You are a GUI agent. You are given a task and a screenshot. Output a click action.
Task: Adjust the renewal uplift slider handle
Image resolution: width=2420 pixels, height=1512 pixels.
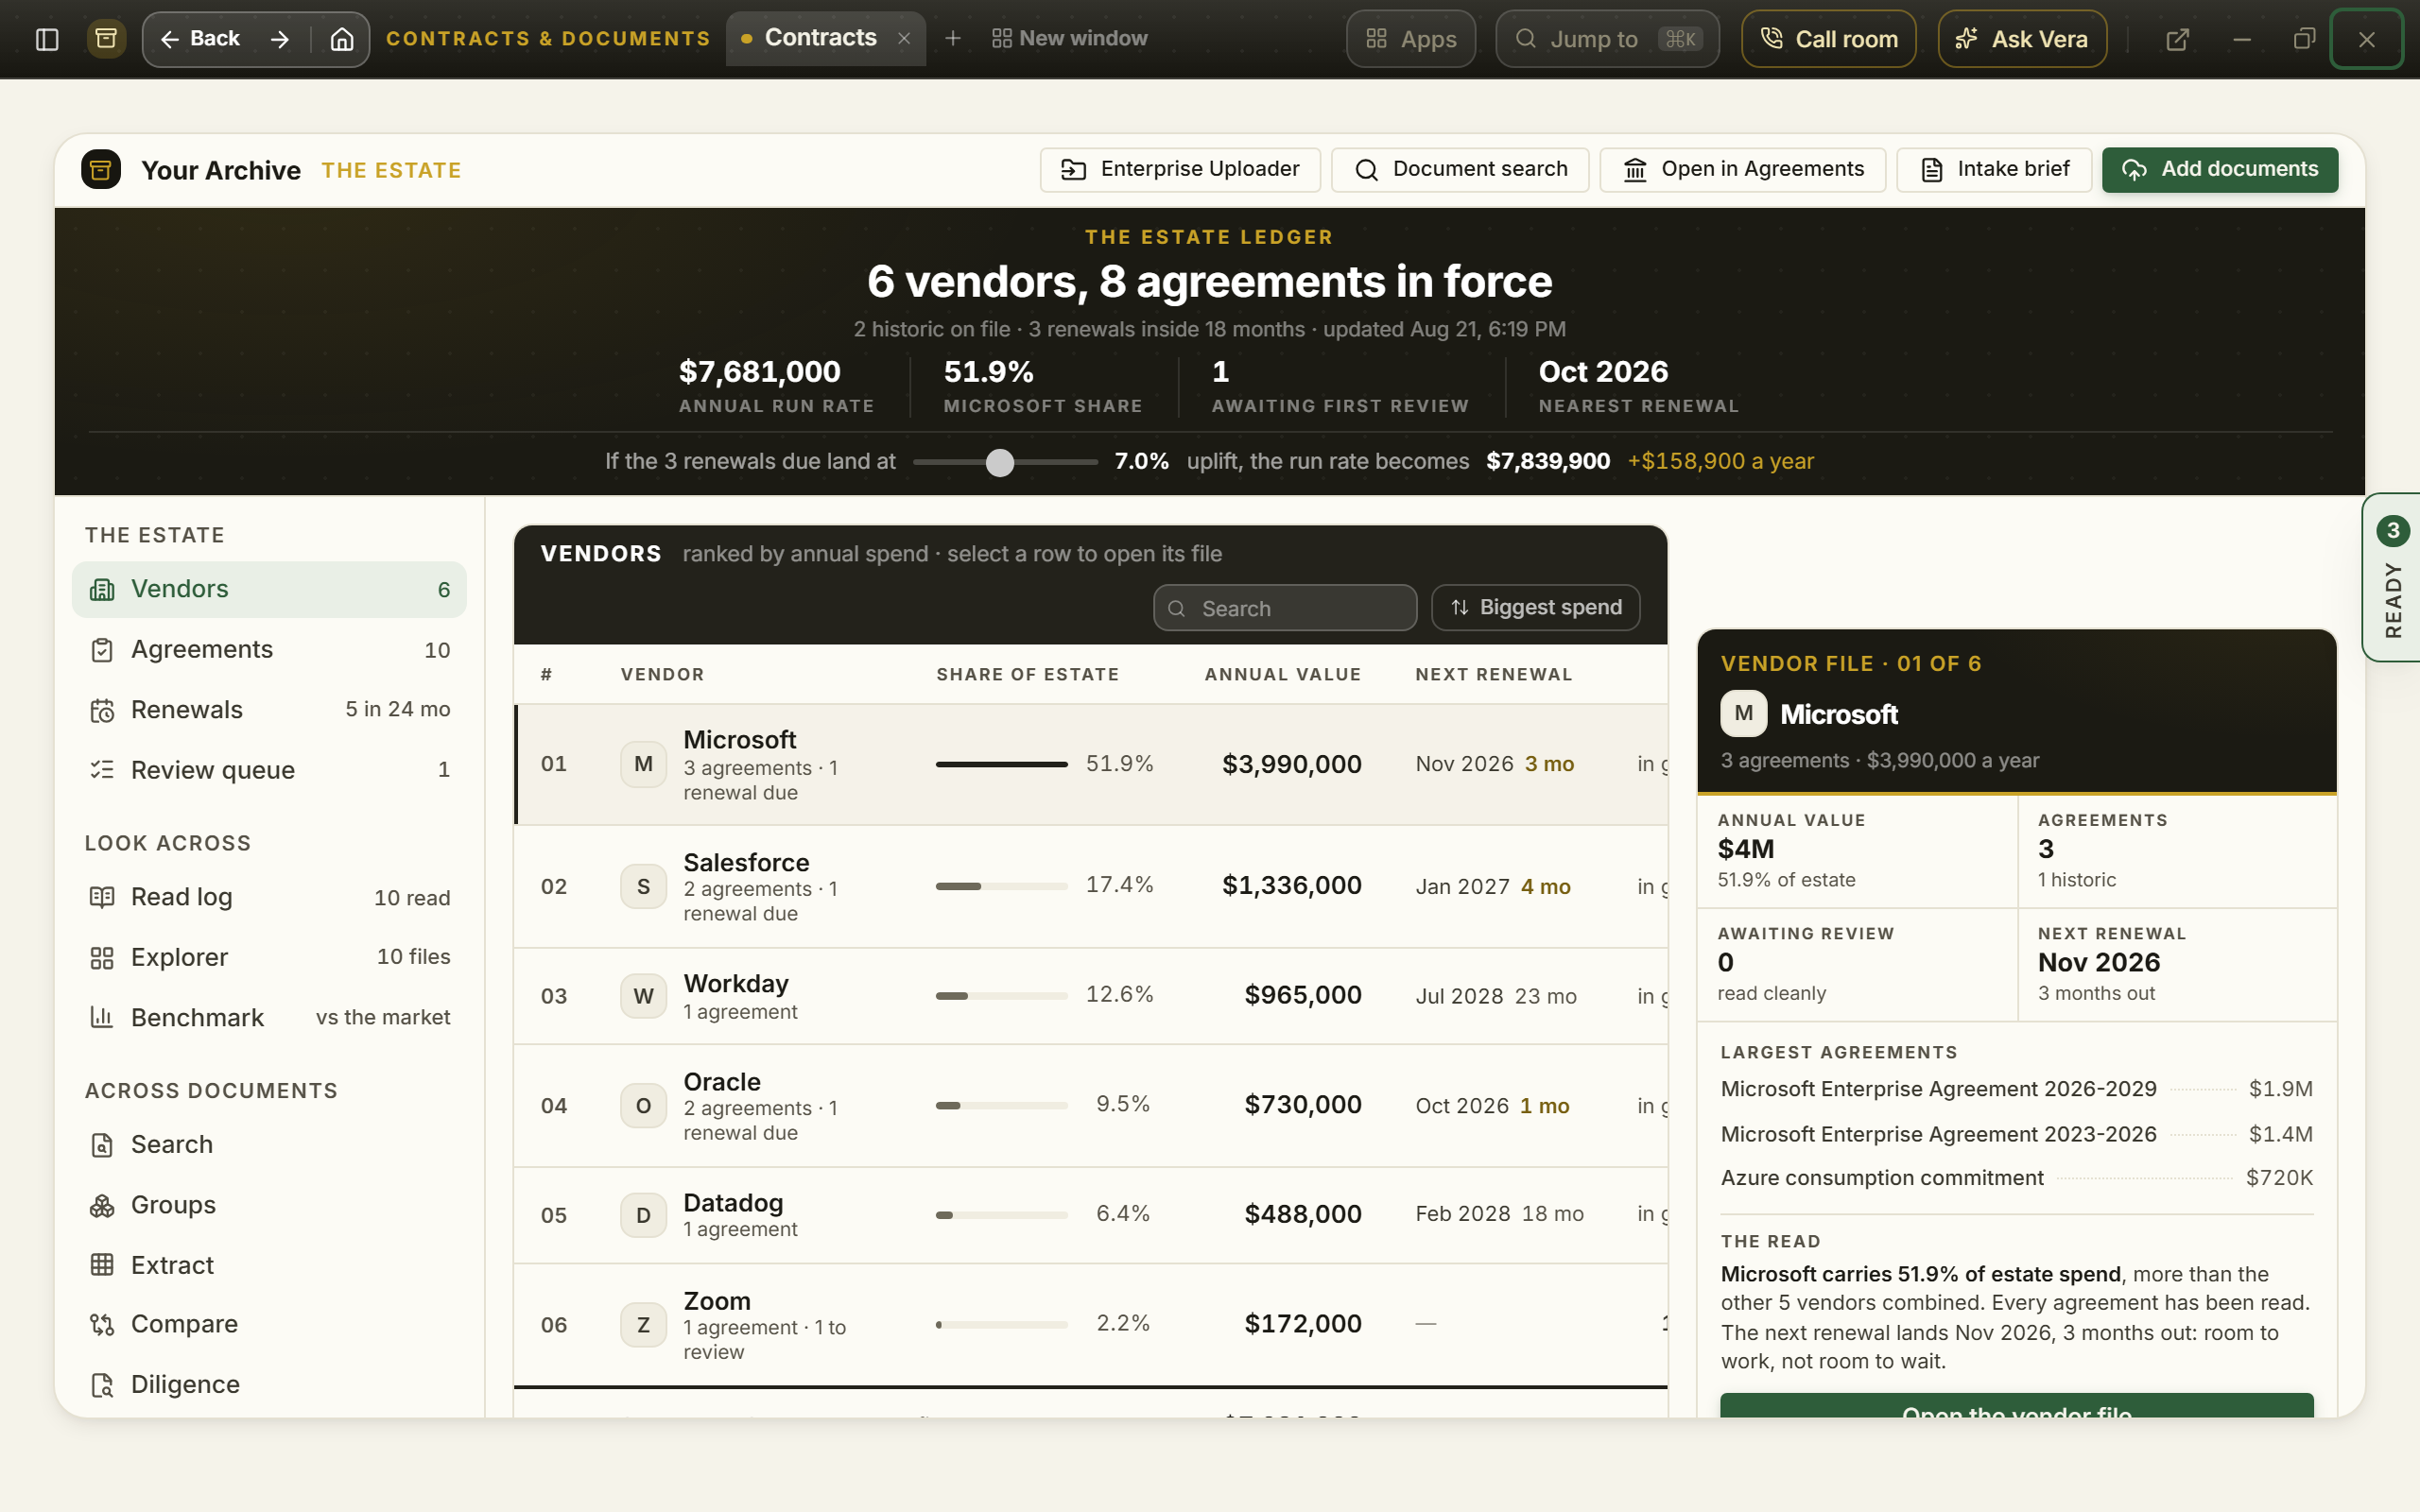pyautogui.click(x=999, y=462)
